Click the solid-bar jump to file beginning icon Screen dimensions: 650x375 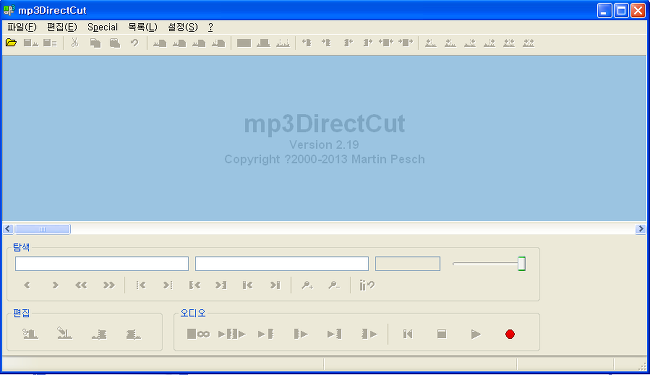click(x=247, y=285)
